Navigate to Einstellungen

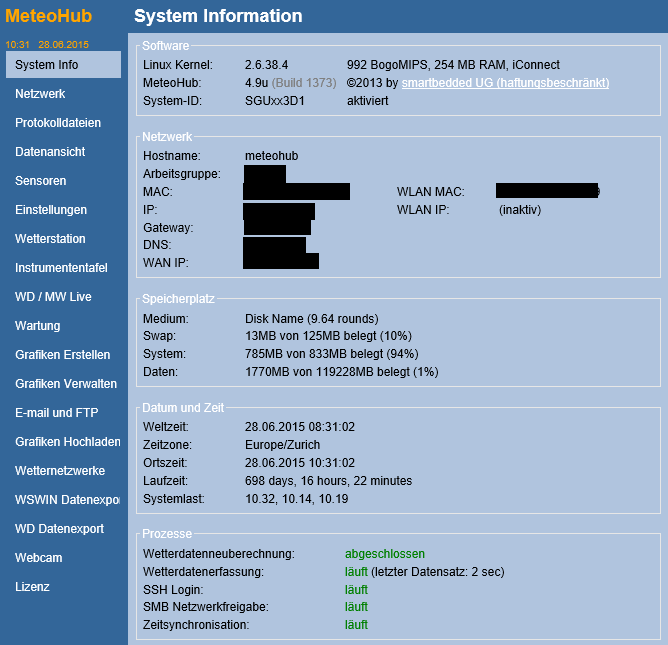[x=51, y=210]
